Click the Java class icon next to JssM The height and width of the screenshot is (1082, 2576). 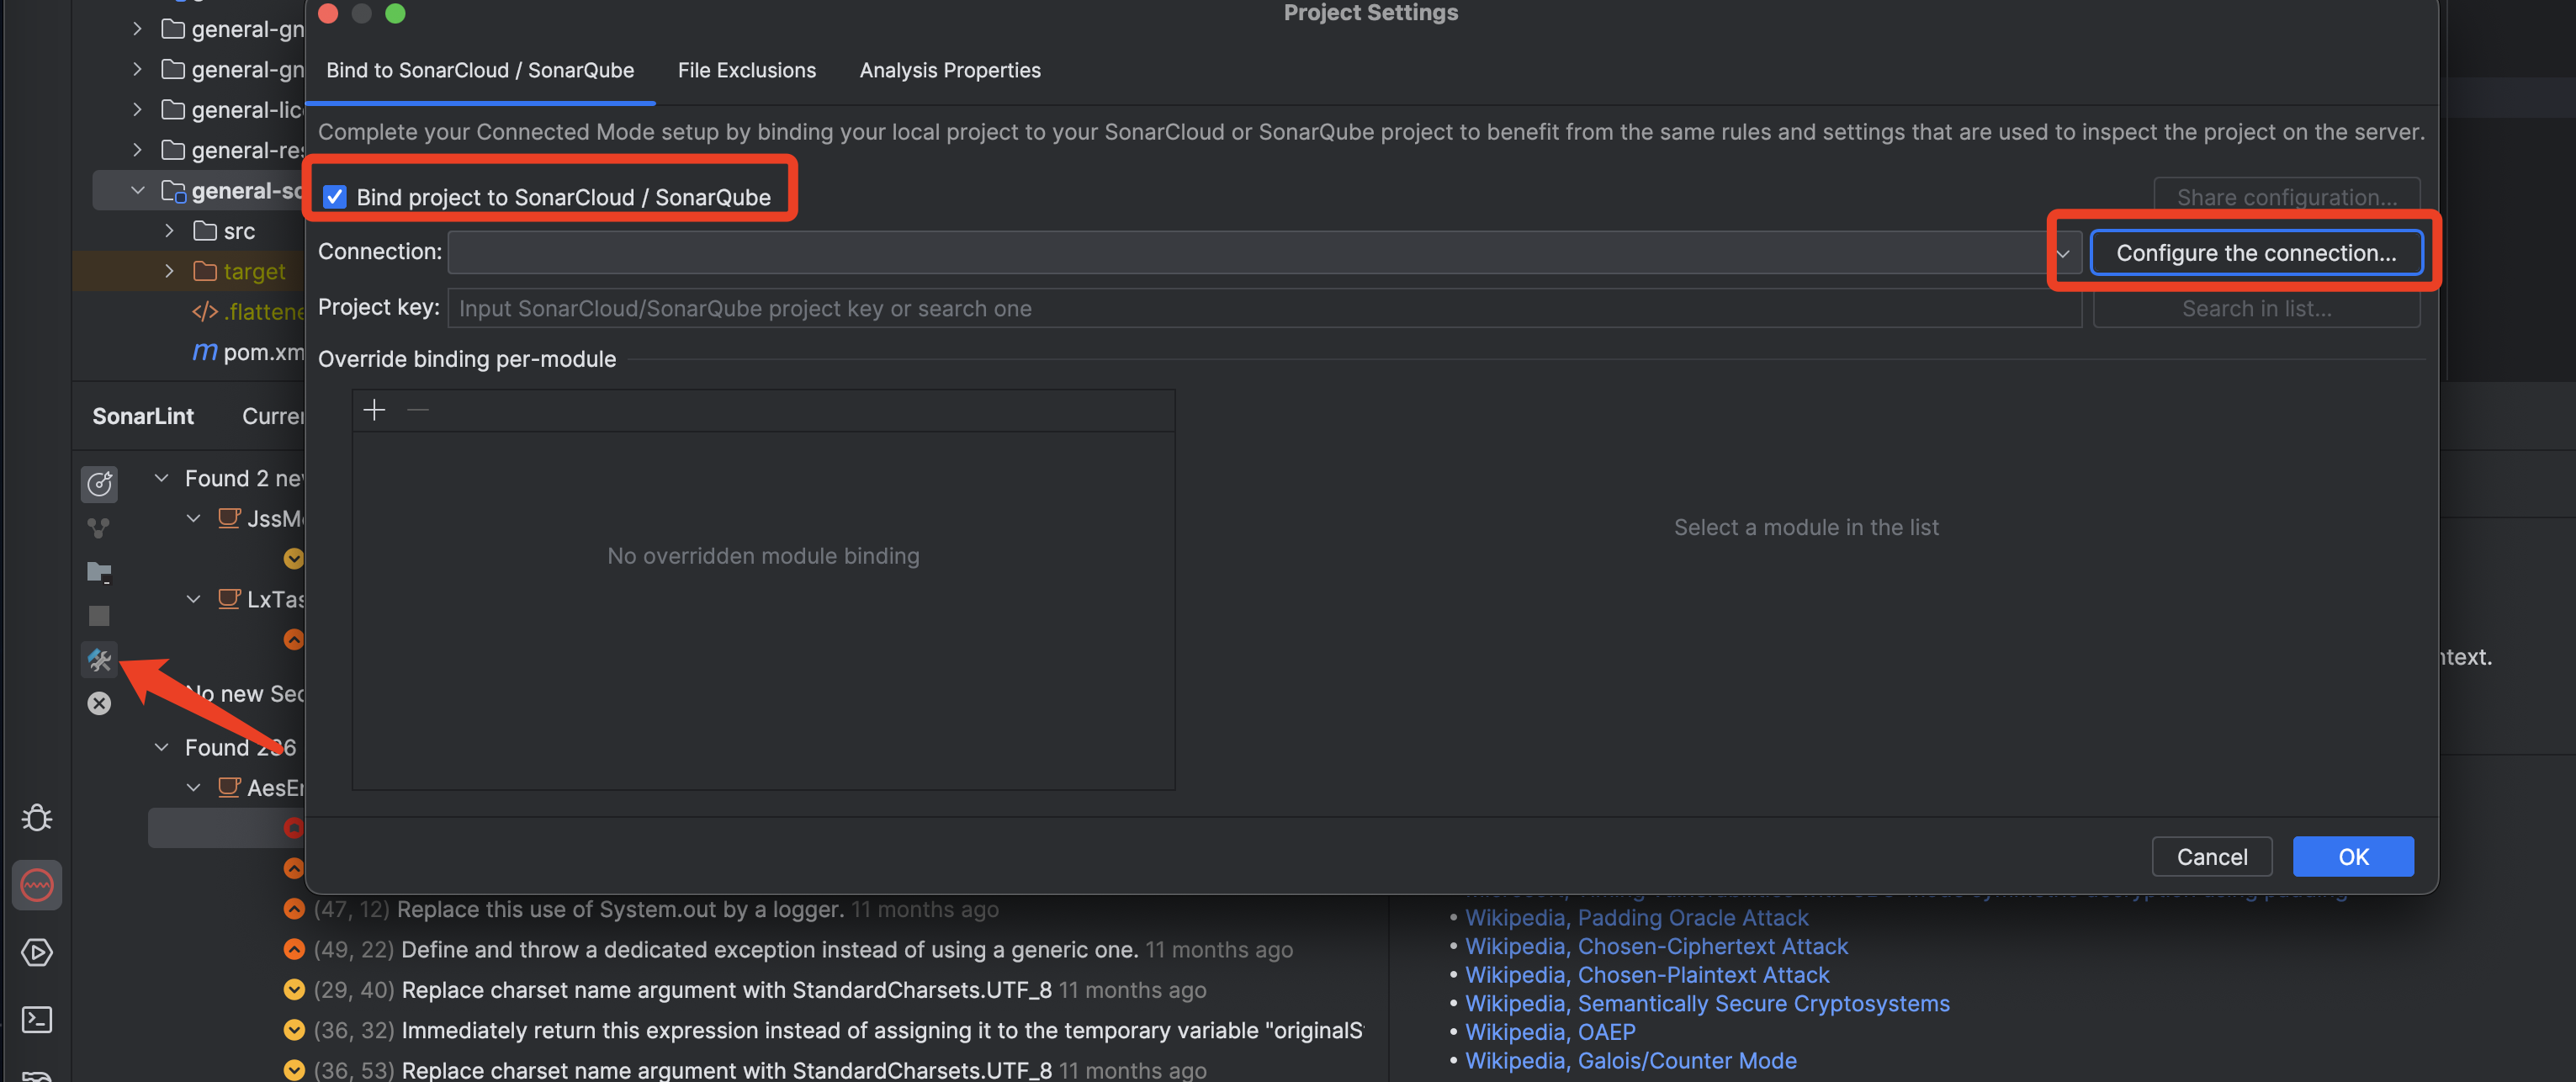[x=229, y=518]
